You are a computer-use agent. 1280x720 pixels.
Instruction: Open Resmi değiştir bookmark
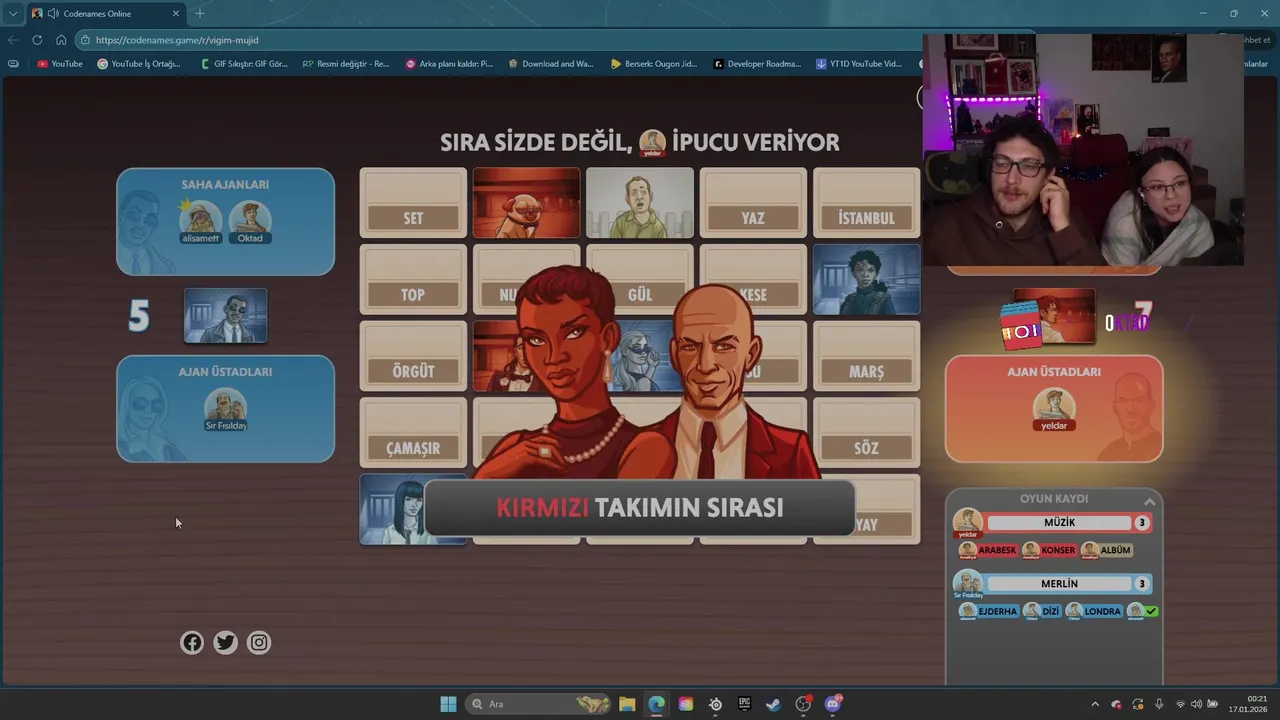point(346,64)
